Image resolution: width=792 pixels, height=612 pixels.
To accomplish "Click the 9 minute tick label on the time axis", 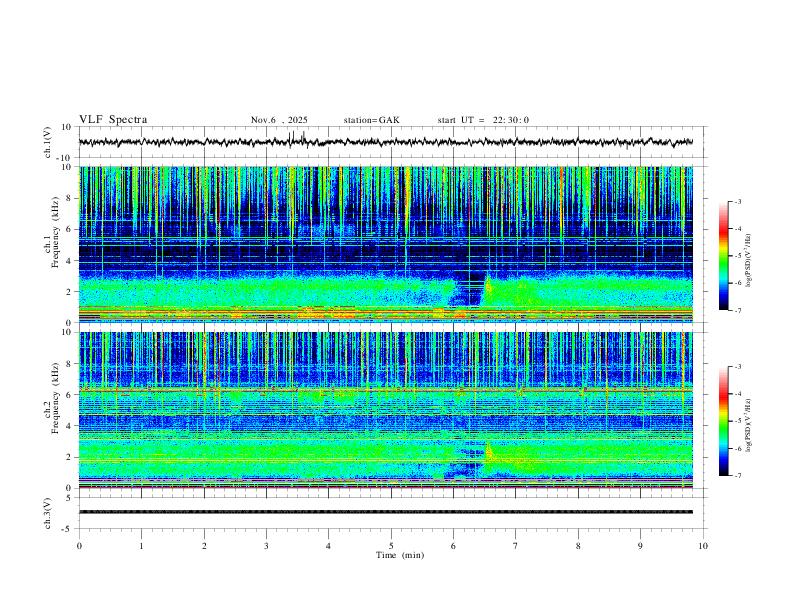I will [641, 545].
